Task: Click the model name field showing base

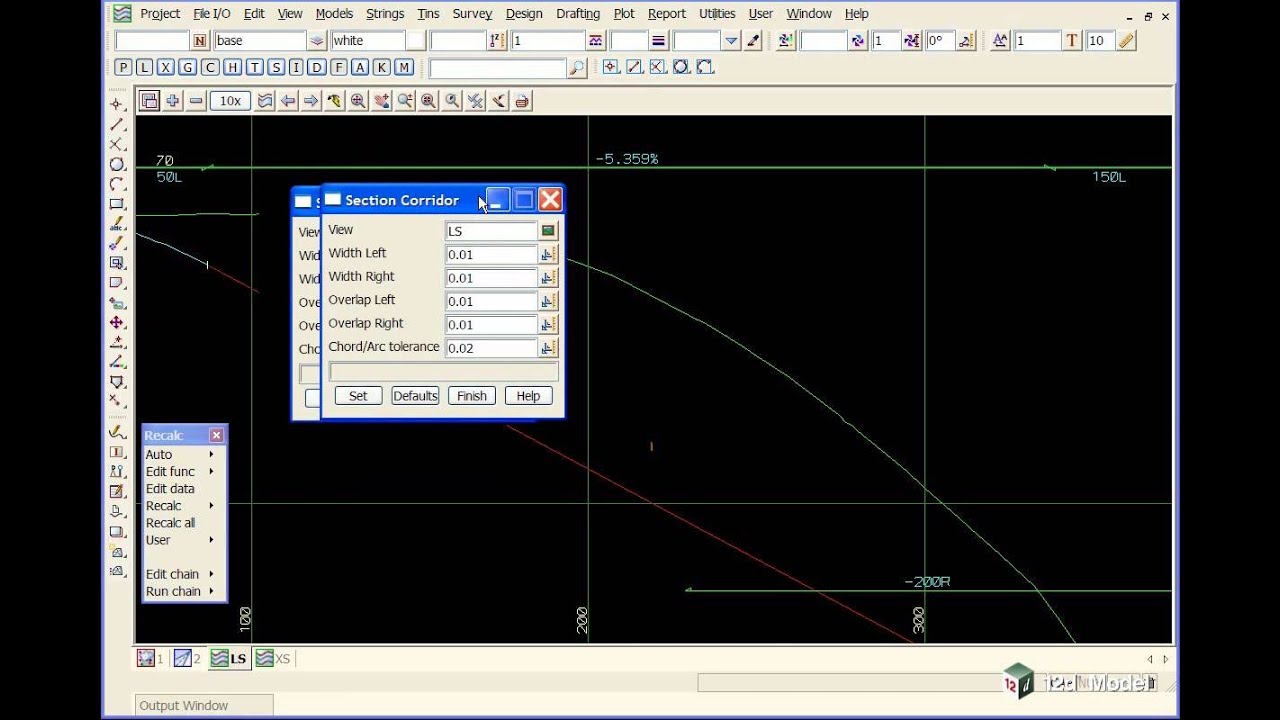Action: tap(260, 41)
